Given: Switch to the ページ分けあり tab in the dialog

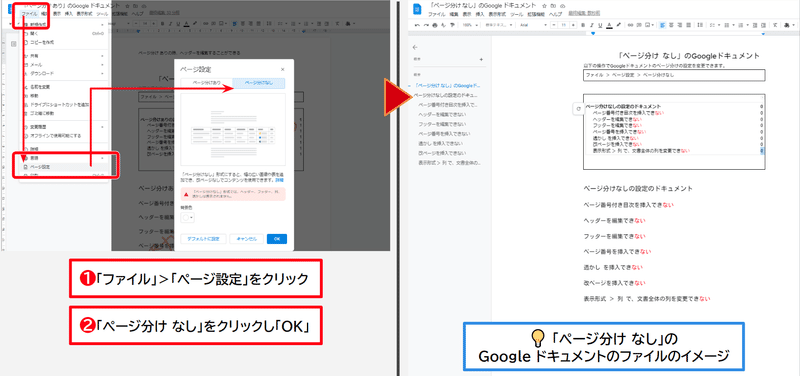Looking at the screenshot, I should 206,82.
